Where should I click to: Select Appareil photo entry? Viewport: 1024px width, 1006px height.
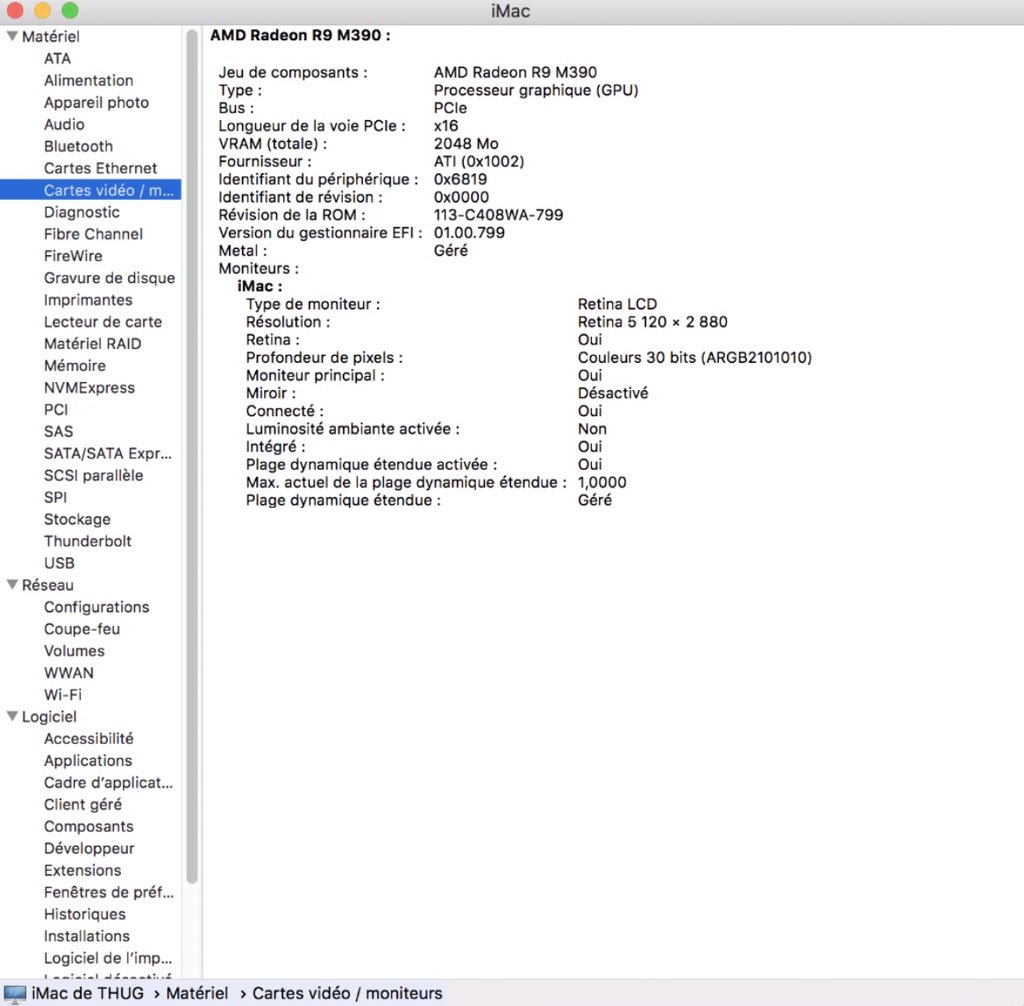click(97, 103)
